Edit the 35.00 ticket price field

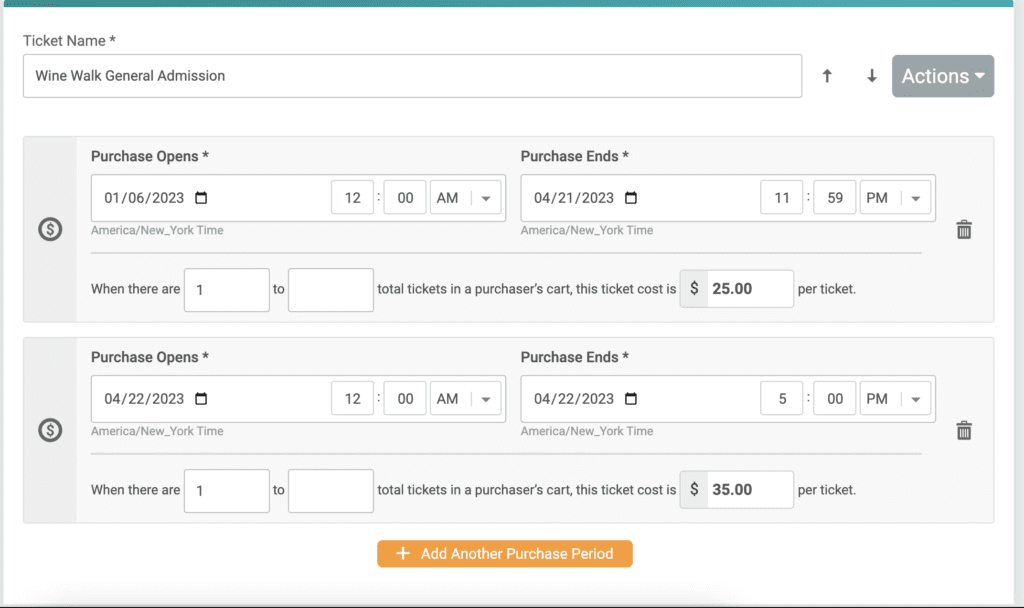(x=749, y=489)
